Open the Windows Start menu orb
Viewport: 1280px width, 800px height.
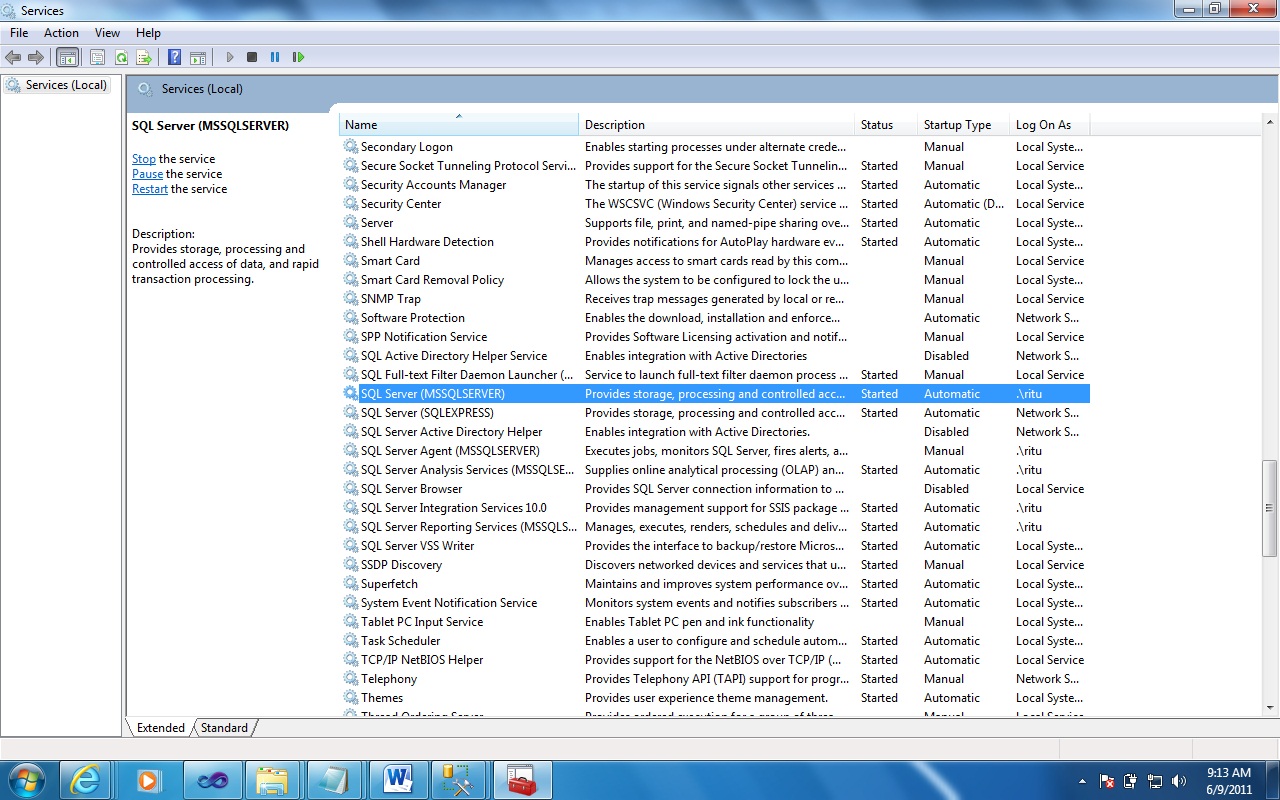click(26, 780)
